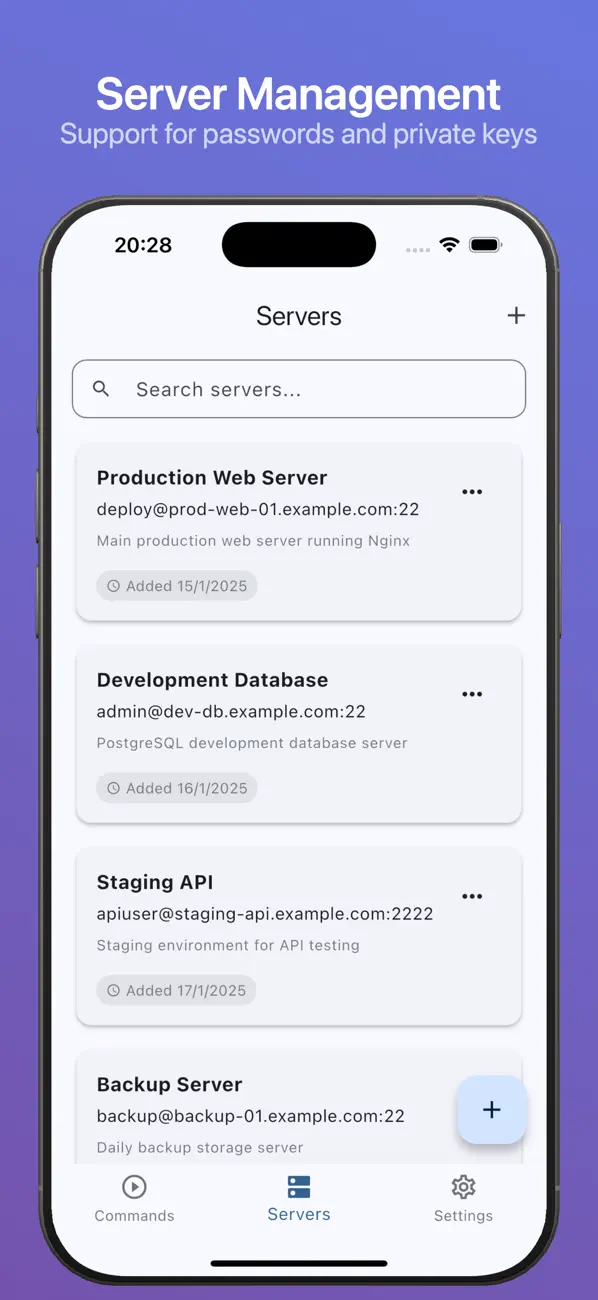Tap the Added 15/1/2025 badge
The image size is (598, 1300).
click(176, 586)
